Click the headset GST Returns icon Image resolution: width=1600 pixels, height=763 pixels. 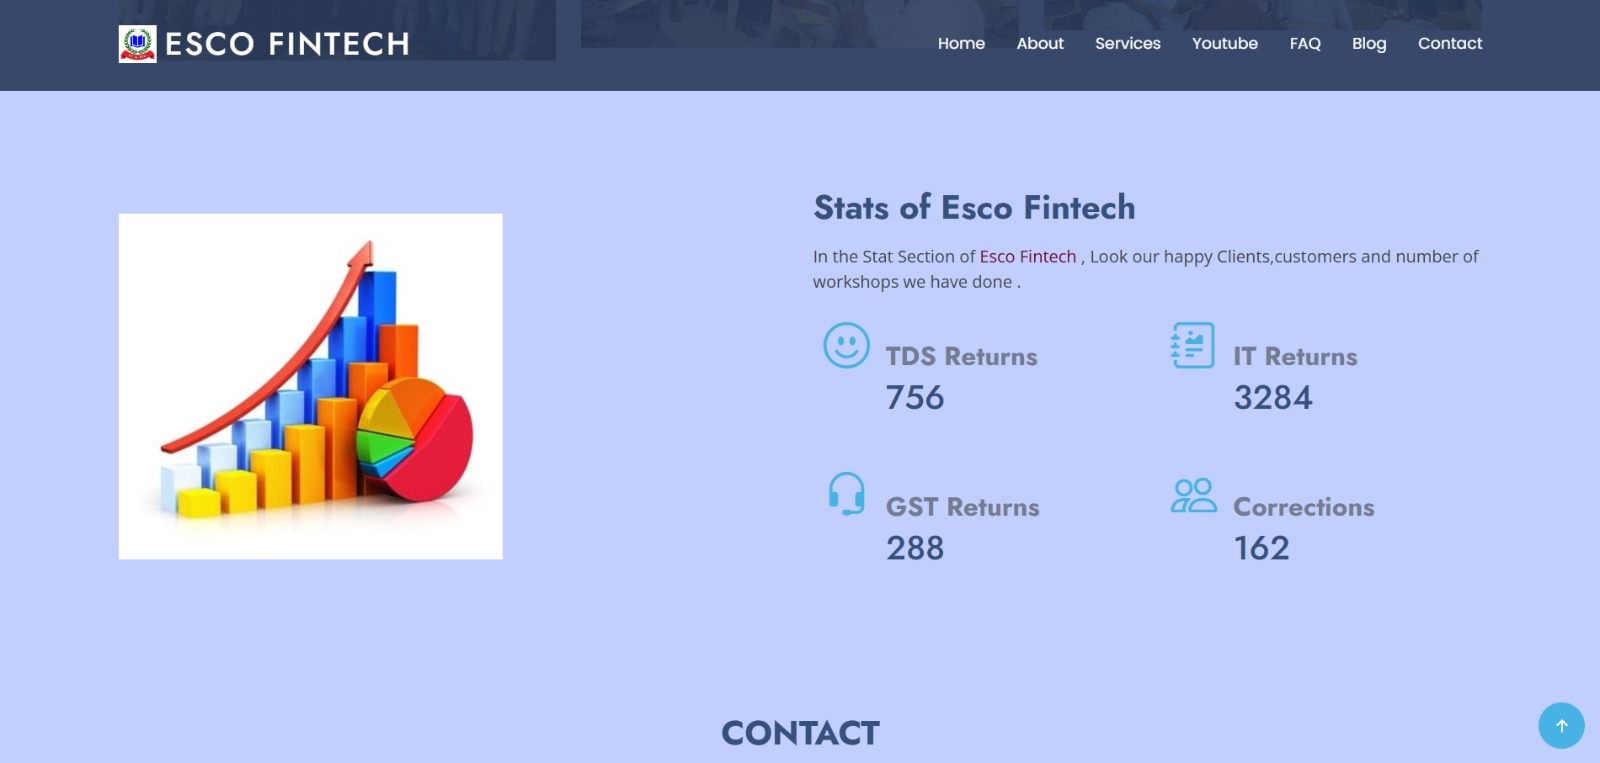pos(846,494)
